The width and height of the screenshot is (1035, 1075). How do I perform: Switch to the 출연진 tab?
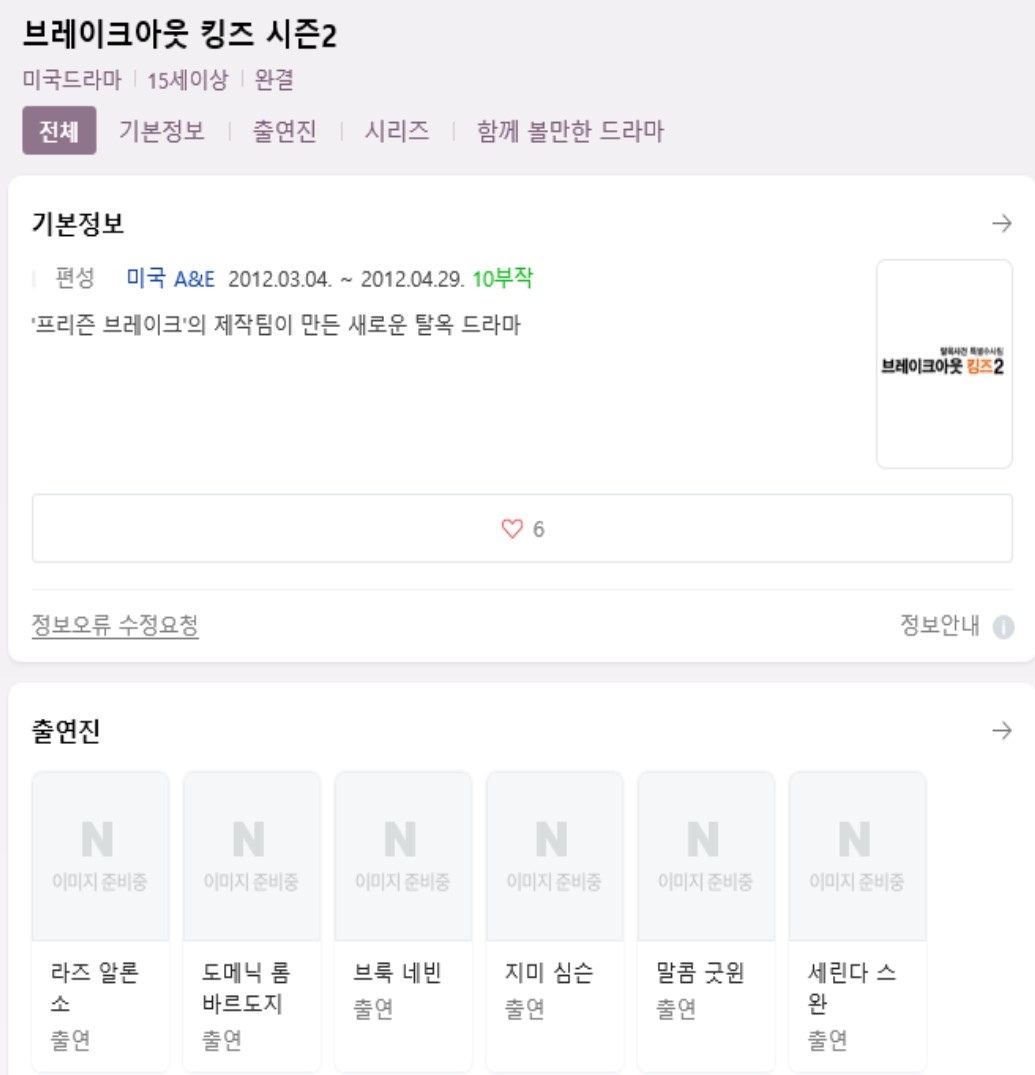click(284, 130)
